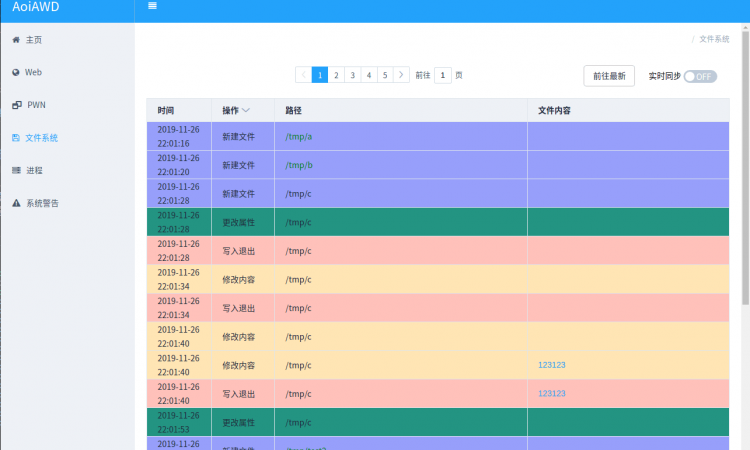
Task: Go to previous page with left arrow
Action: point(303,75)
